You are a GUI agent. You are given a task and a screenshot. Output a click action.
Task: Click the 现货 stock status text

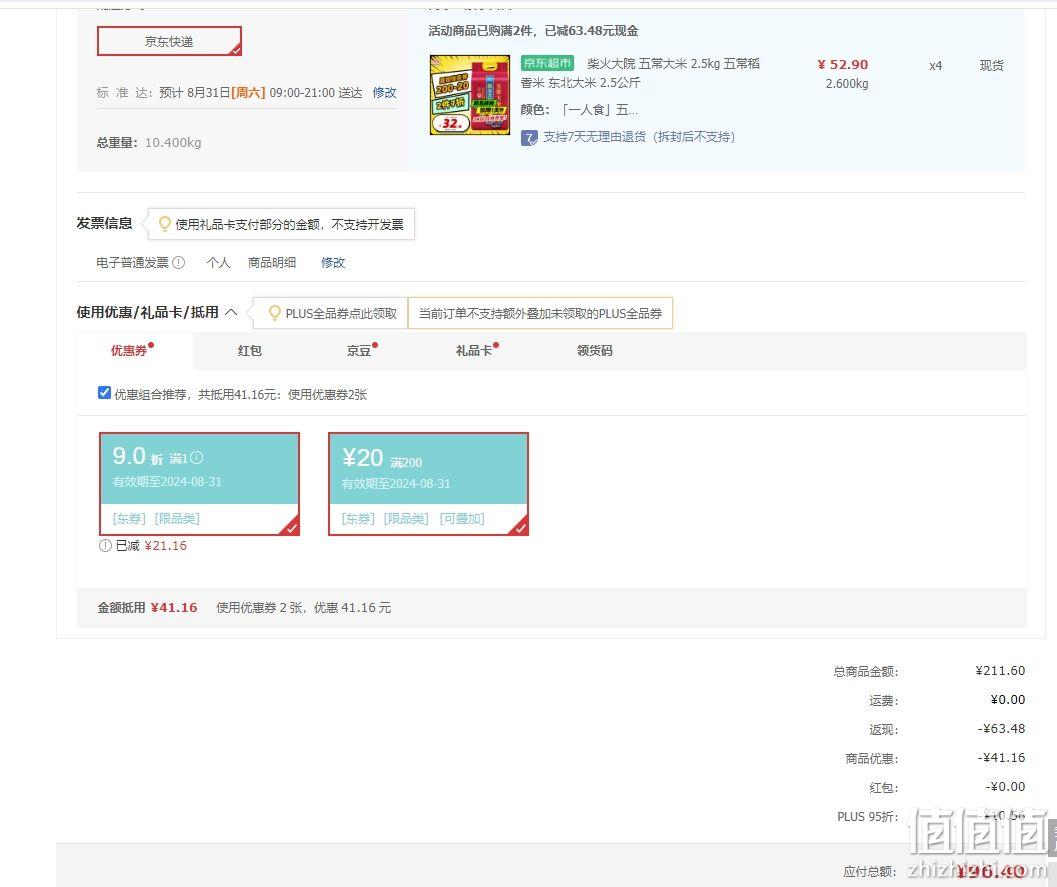(992, 65)
